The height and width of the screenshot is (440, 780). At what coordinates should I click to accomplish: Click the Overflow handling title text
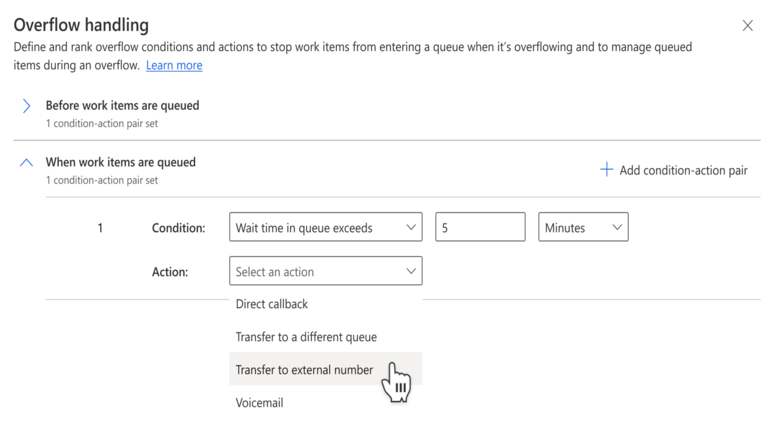(x=81, y=25)
